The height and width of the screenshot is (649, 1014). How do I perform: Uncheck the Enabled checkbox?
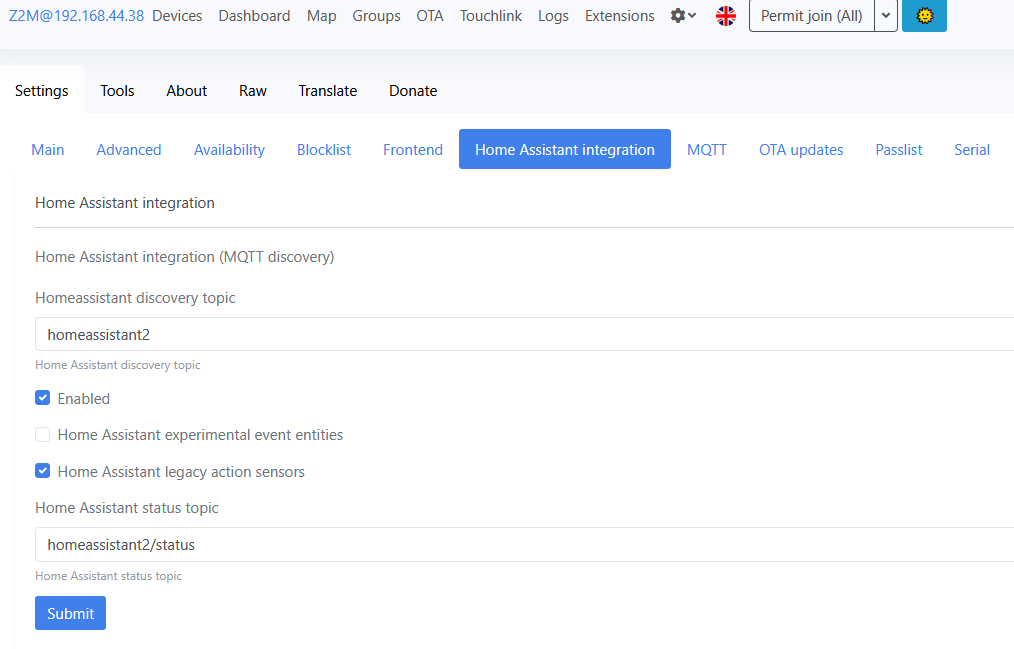[43, 398]
